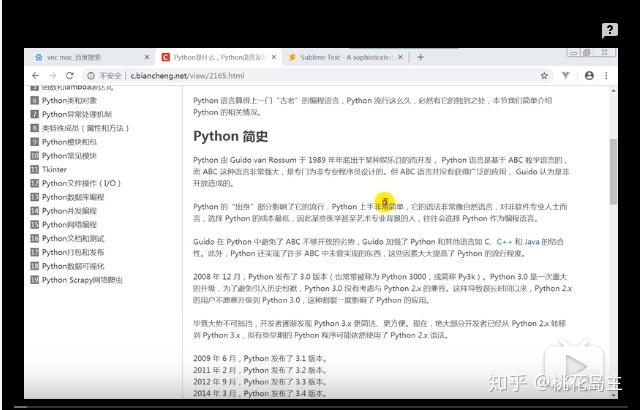Image resolution: width=640 pixels, height=410 pixels.
Task: Open a new tab with plus button
Action: [x=420, y=58]
